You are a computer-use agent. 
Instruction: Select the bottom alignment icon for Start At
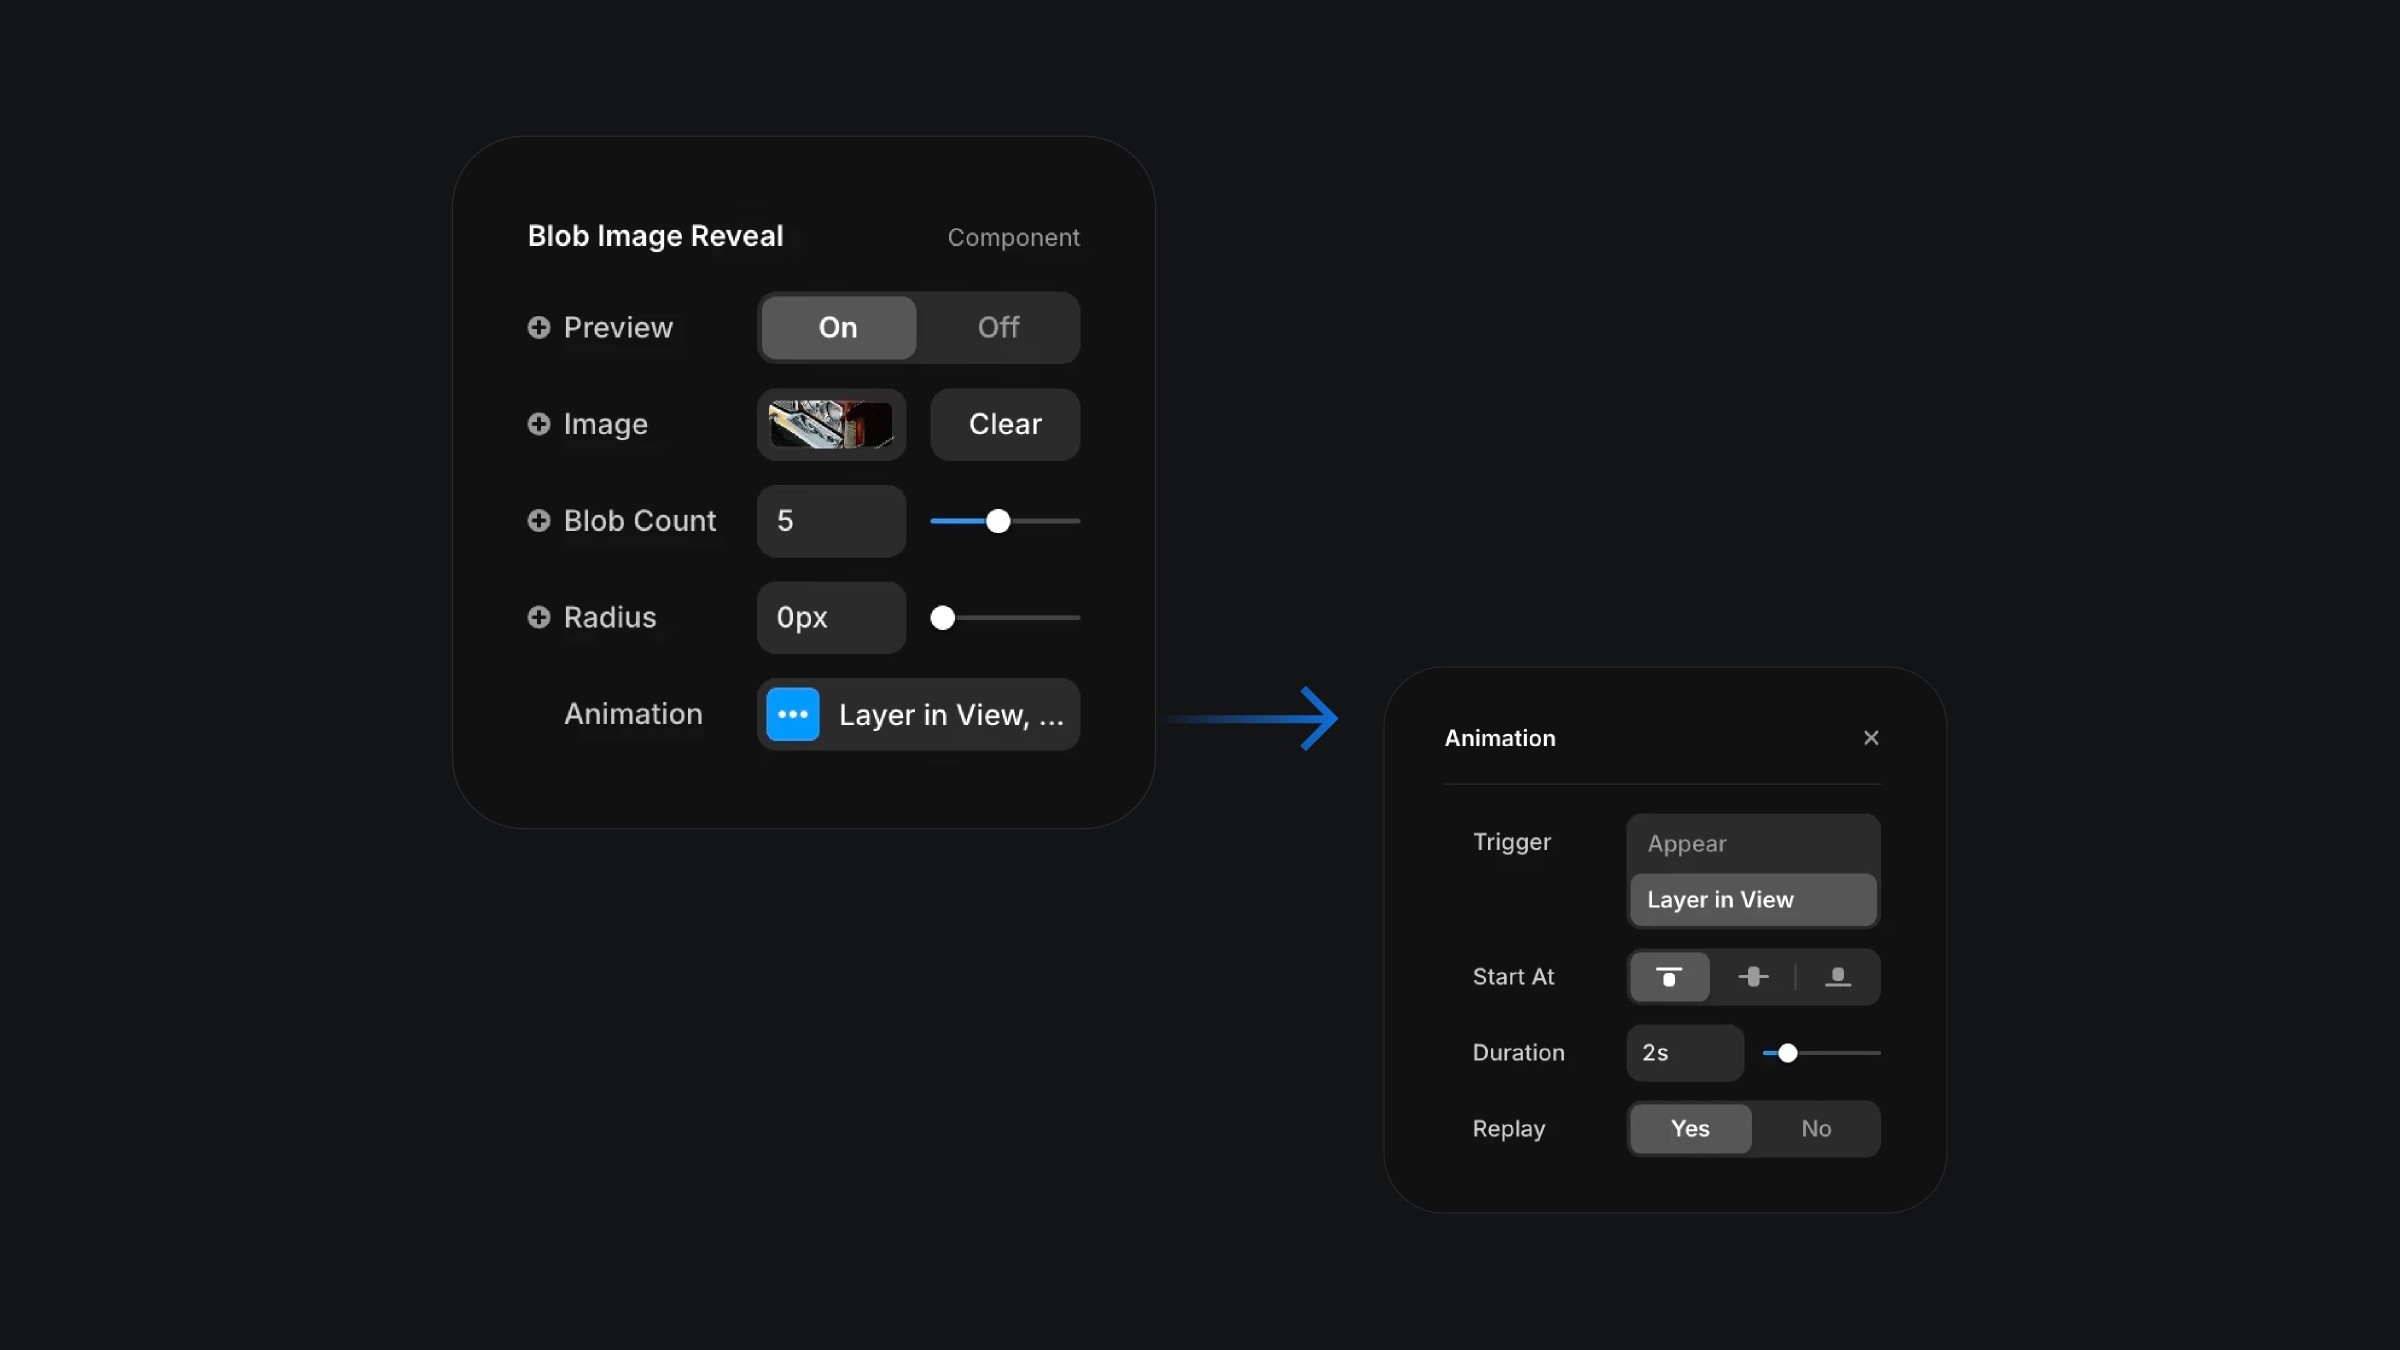pos(1839,977)
